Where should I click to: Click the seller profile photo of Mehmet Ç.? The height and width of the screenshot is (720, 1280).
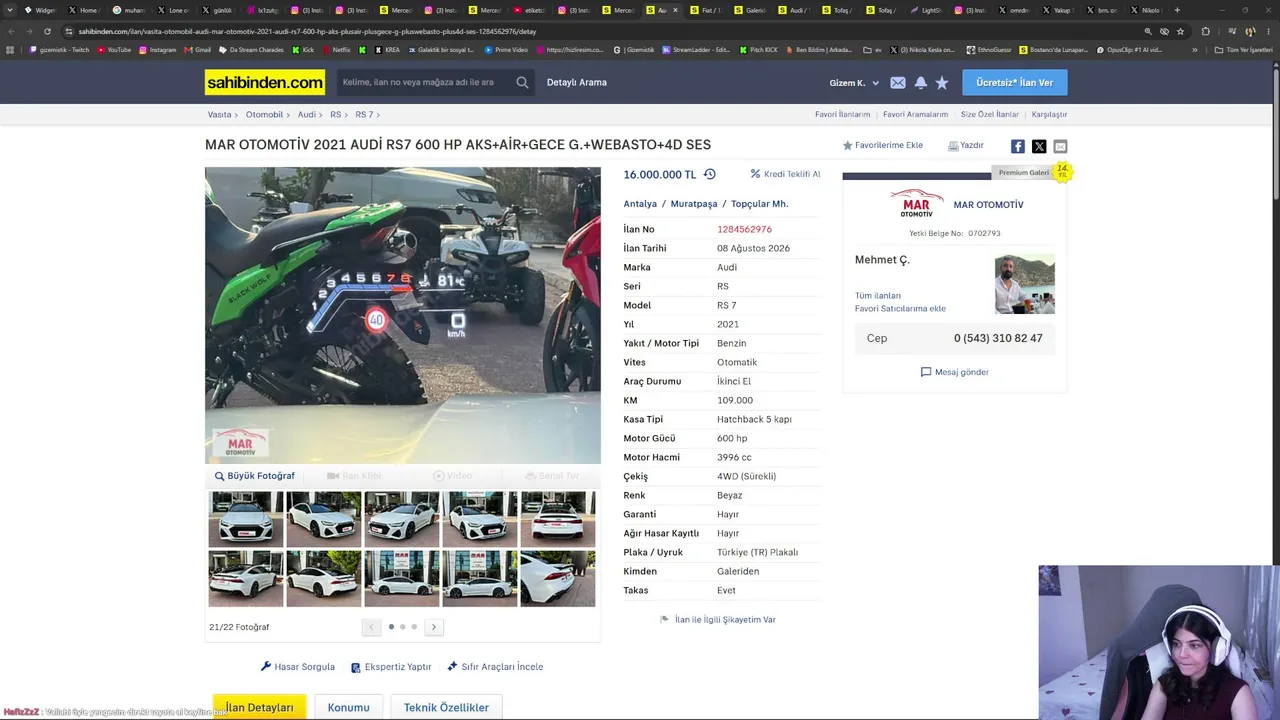(1024, 285)
